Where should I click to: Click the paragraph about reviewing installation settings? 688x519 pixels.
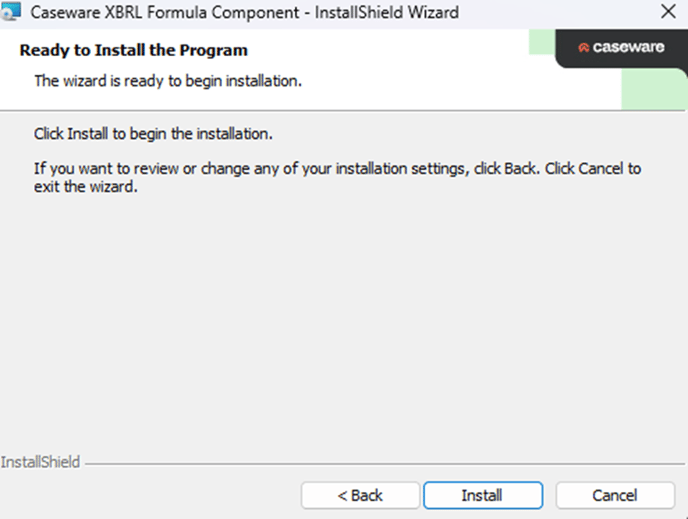pos(337,178)
